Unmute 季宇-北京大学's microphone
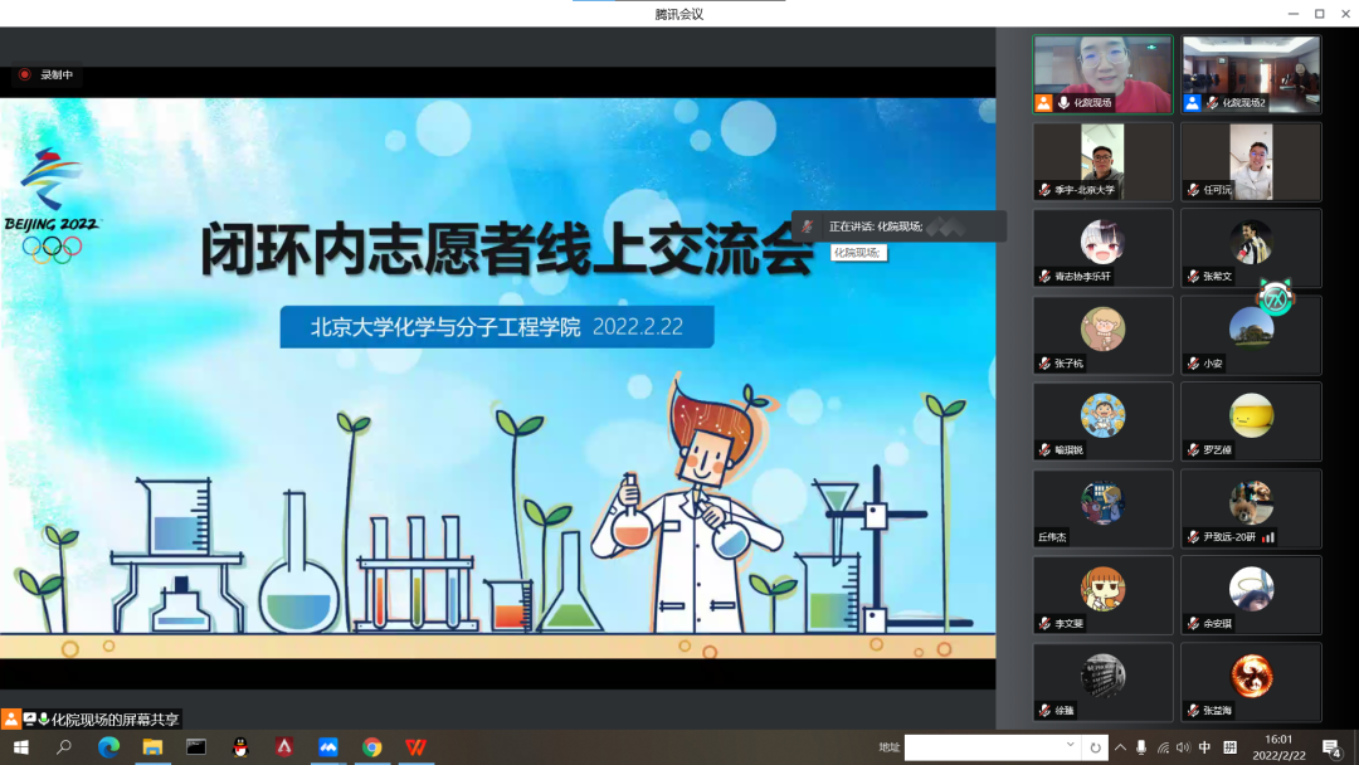Viewport: 1360px width, 766px height. [1043, 189]
